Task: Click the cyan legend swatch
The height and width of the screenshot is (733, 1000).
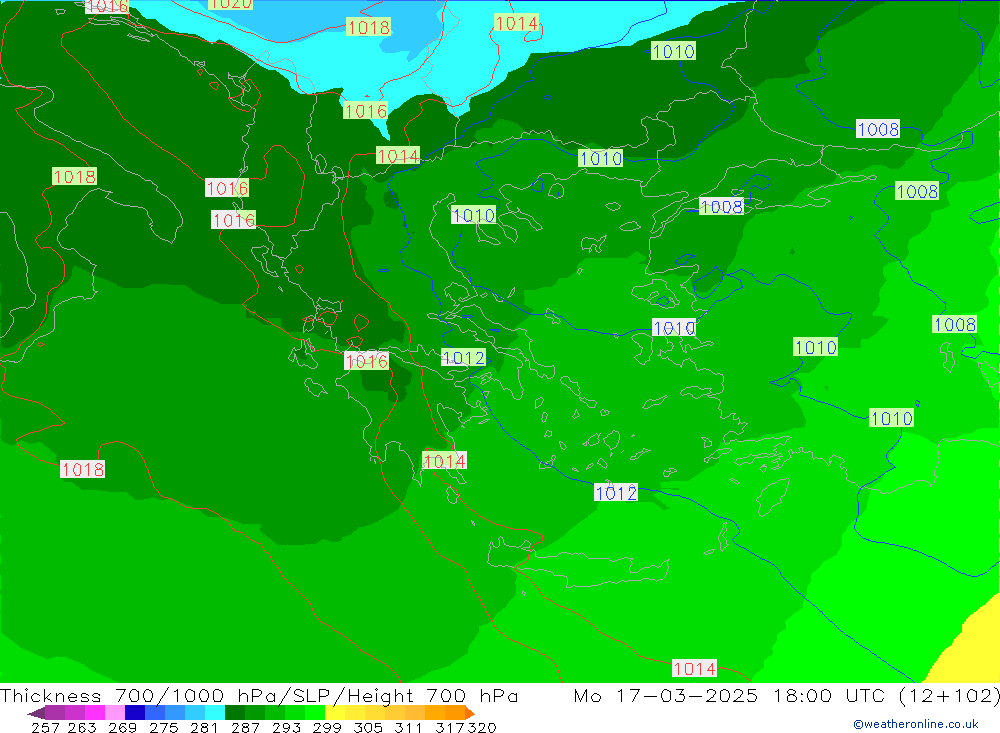Action: click(215, 713)
